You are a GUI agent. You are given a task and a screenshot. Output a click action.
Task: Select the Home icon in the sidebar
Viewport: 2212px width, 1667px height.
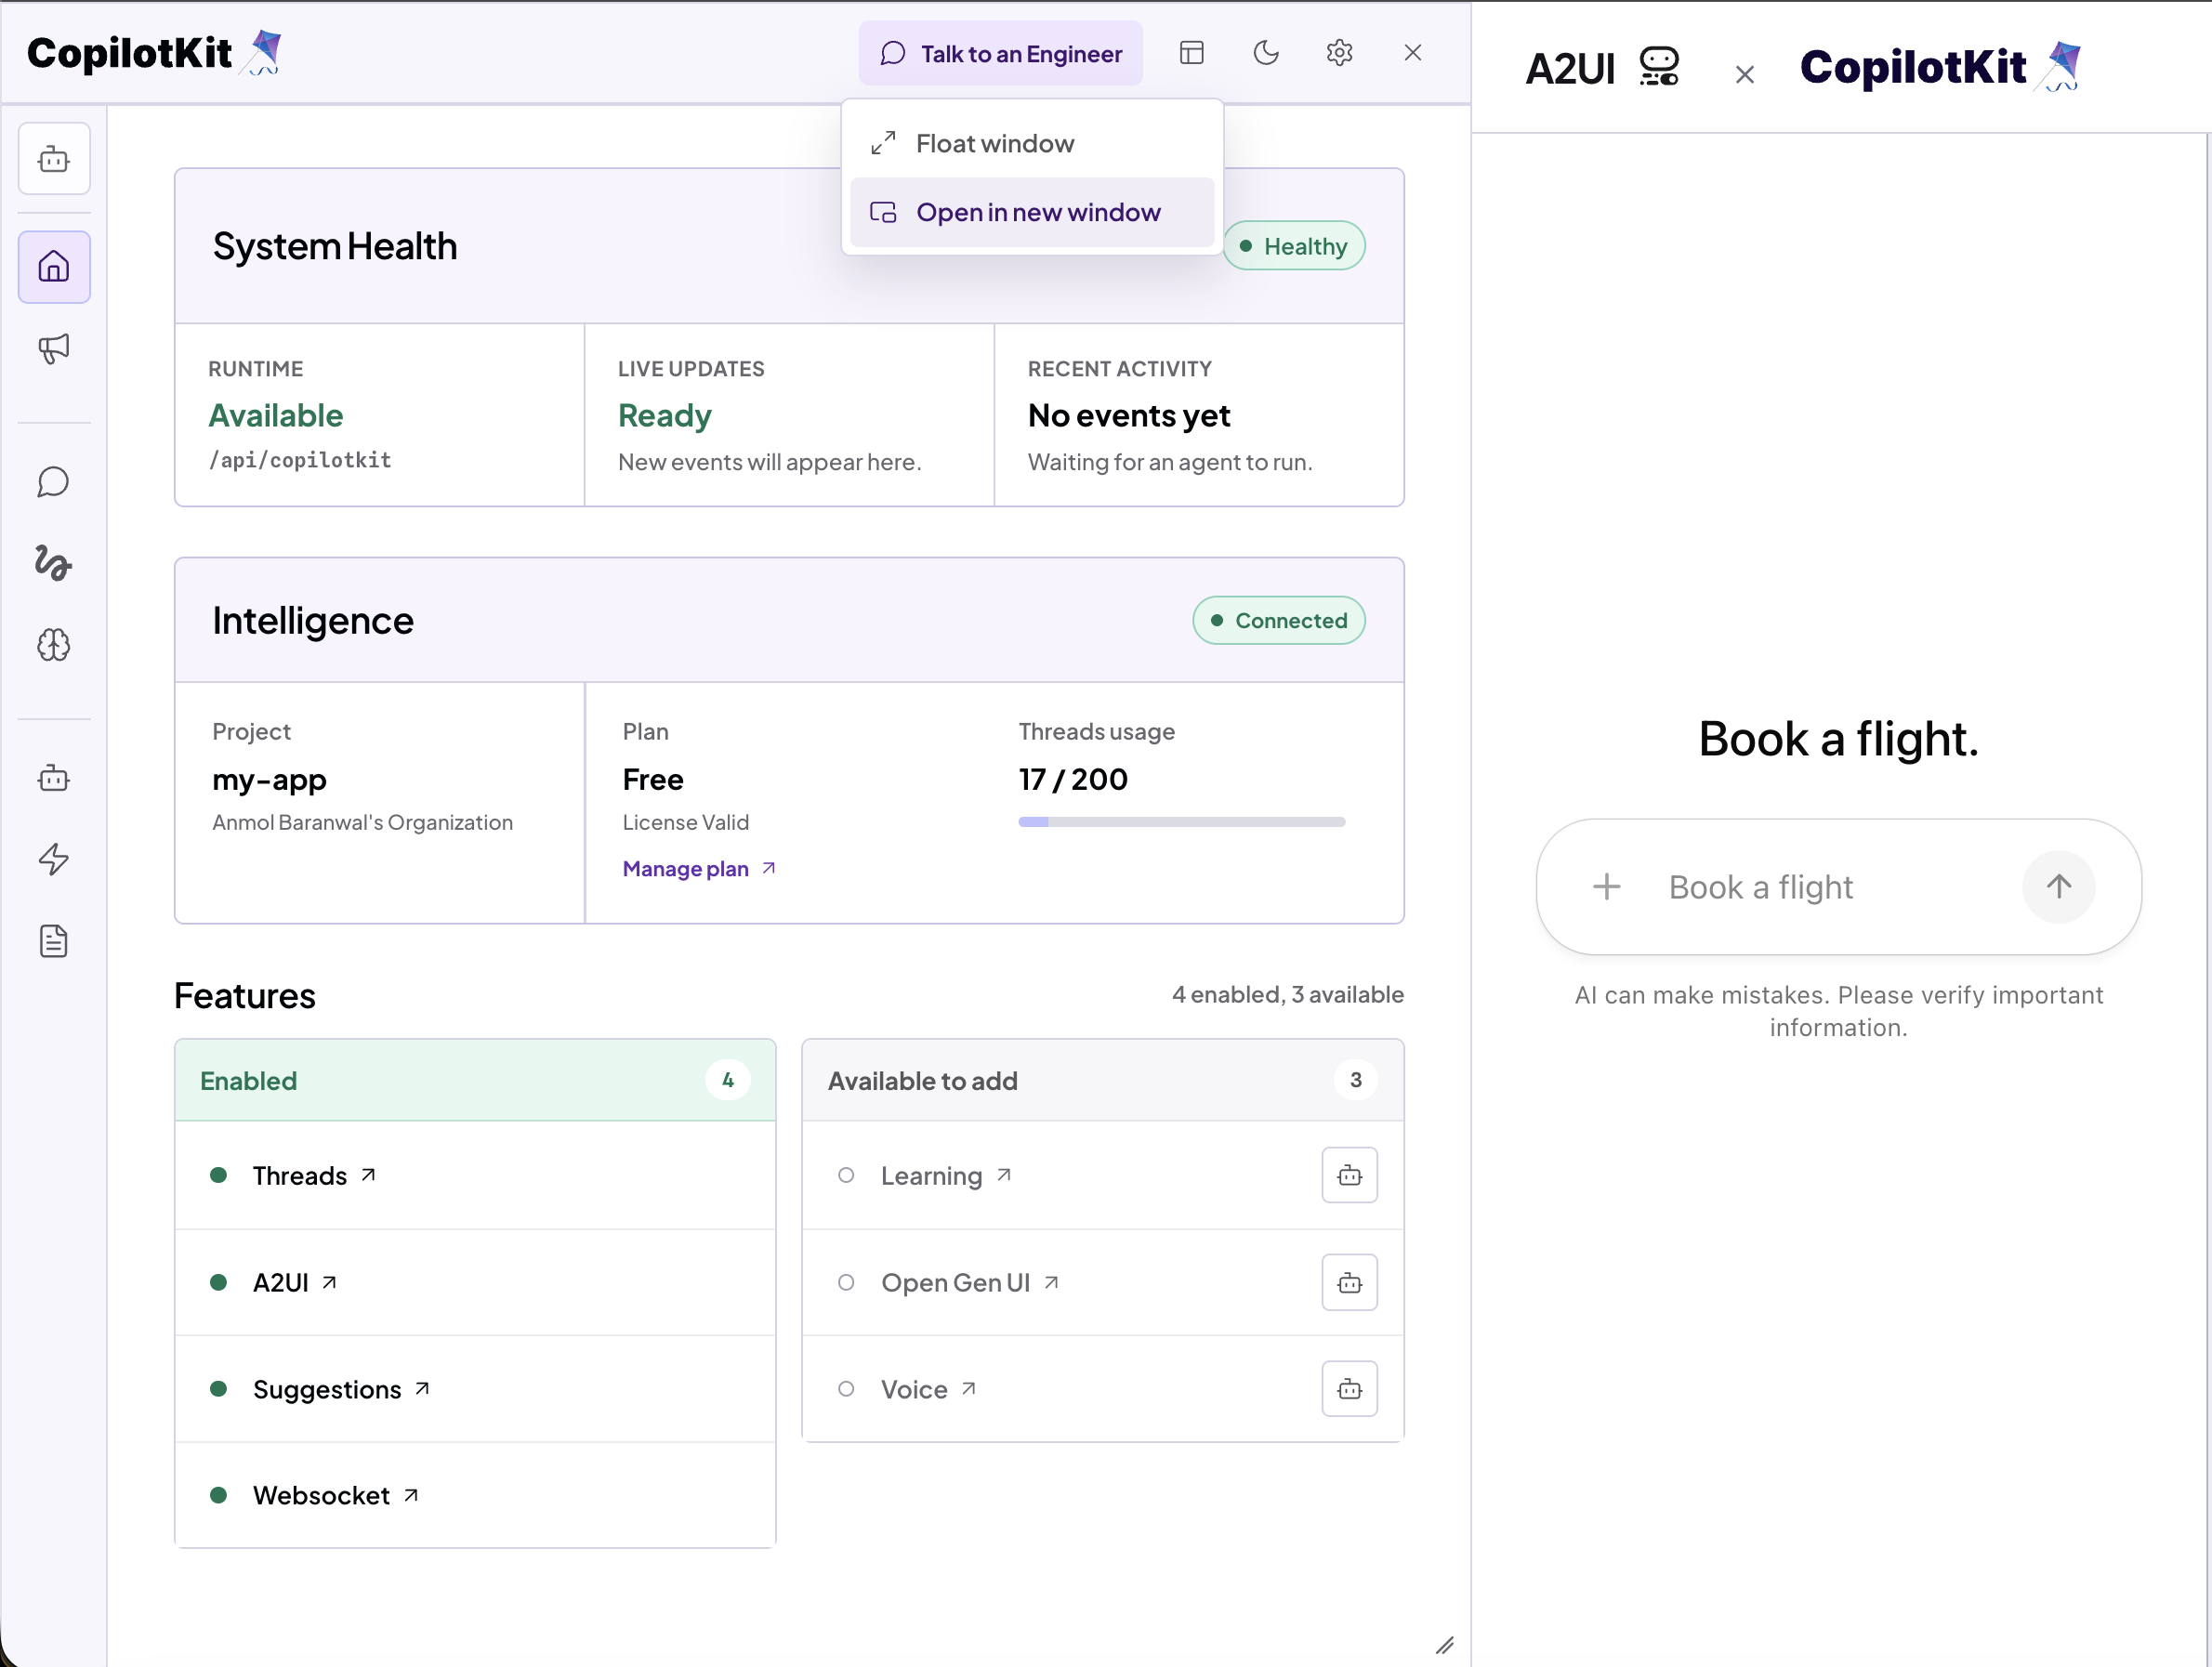(54, 267)
